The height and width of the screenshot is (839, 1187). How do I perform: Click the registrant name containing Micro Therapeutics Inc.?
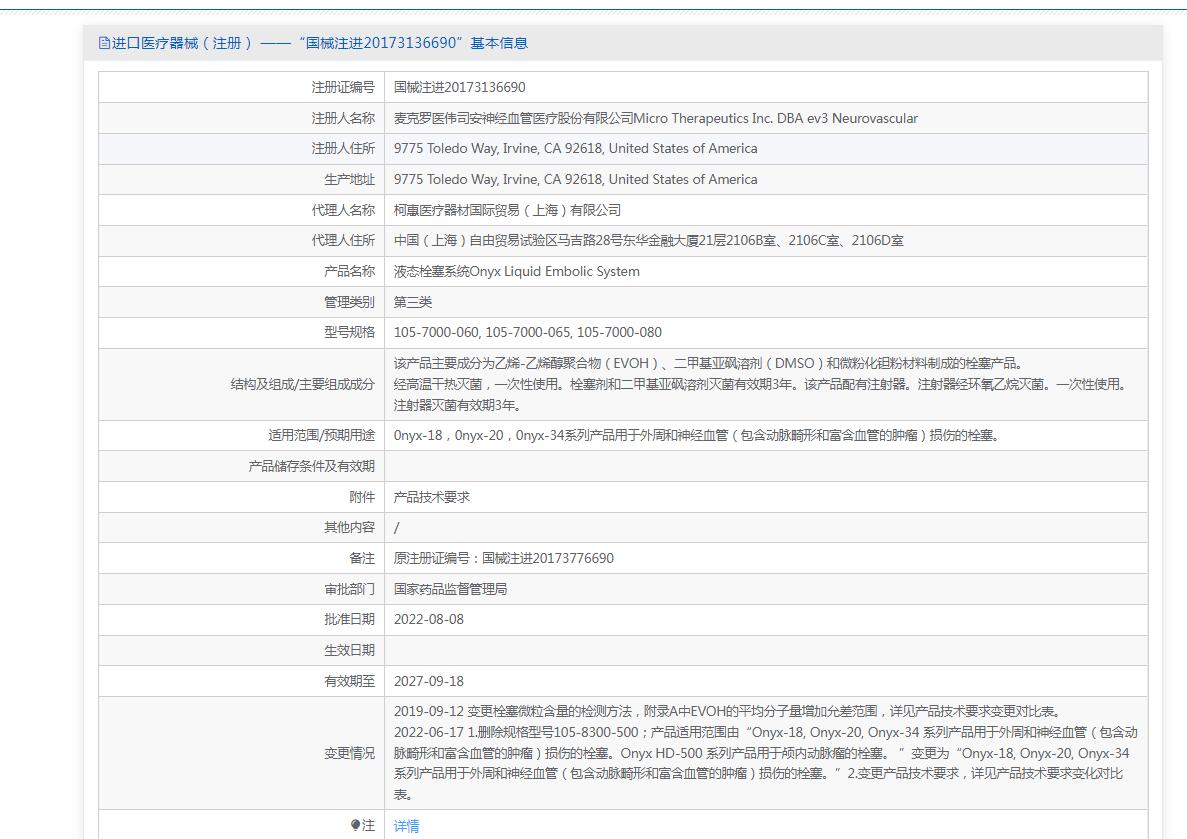pyautogui.click(x=655, y=118)
